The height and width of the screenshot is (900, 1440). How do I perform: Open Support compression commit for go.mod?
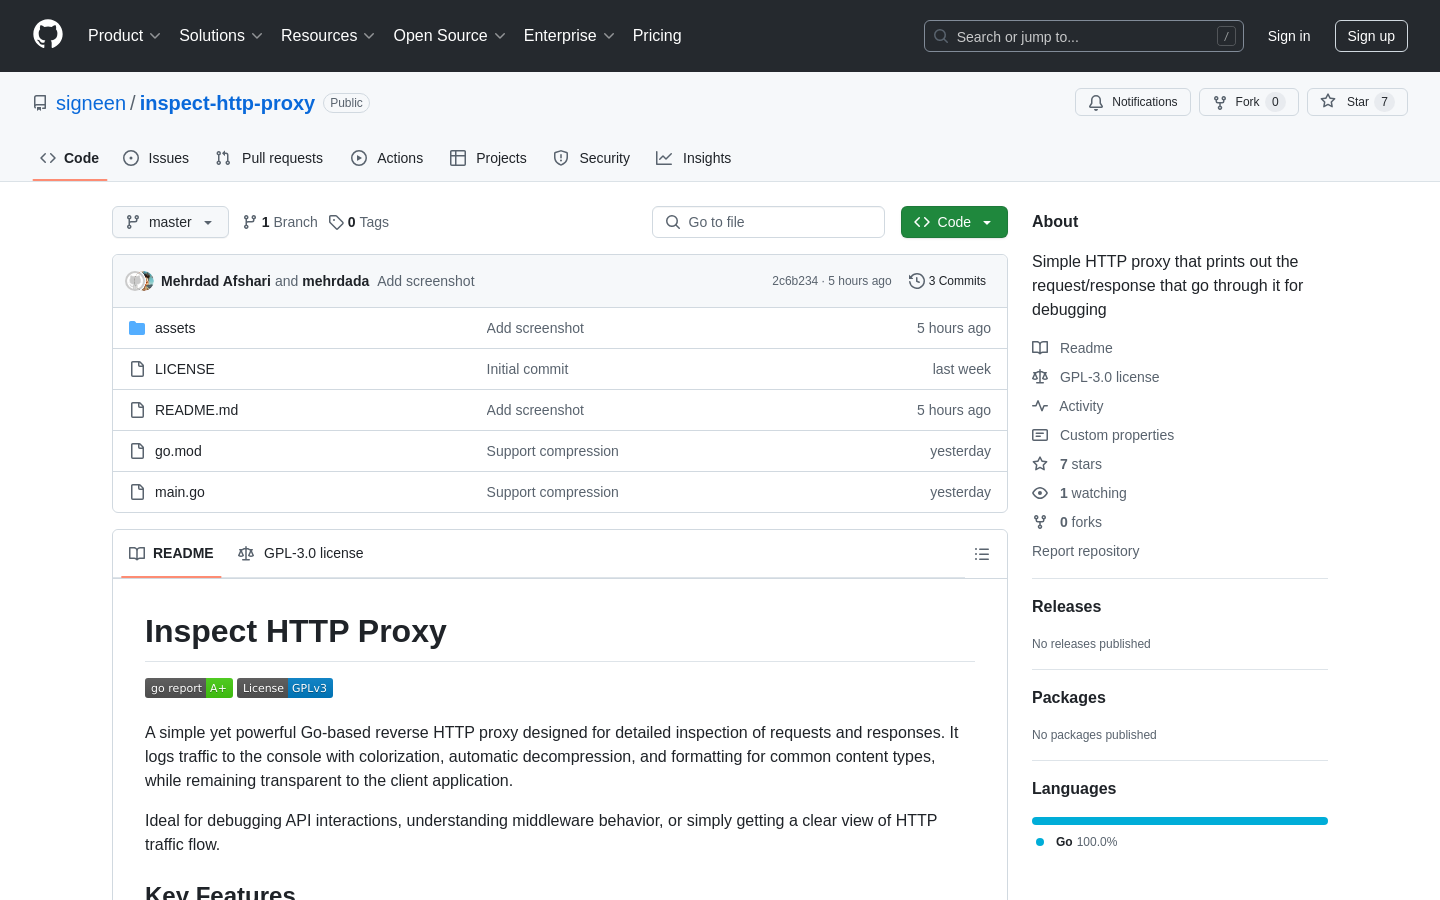[552, 451]
